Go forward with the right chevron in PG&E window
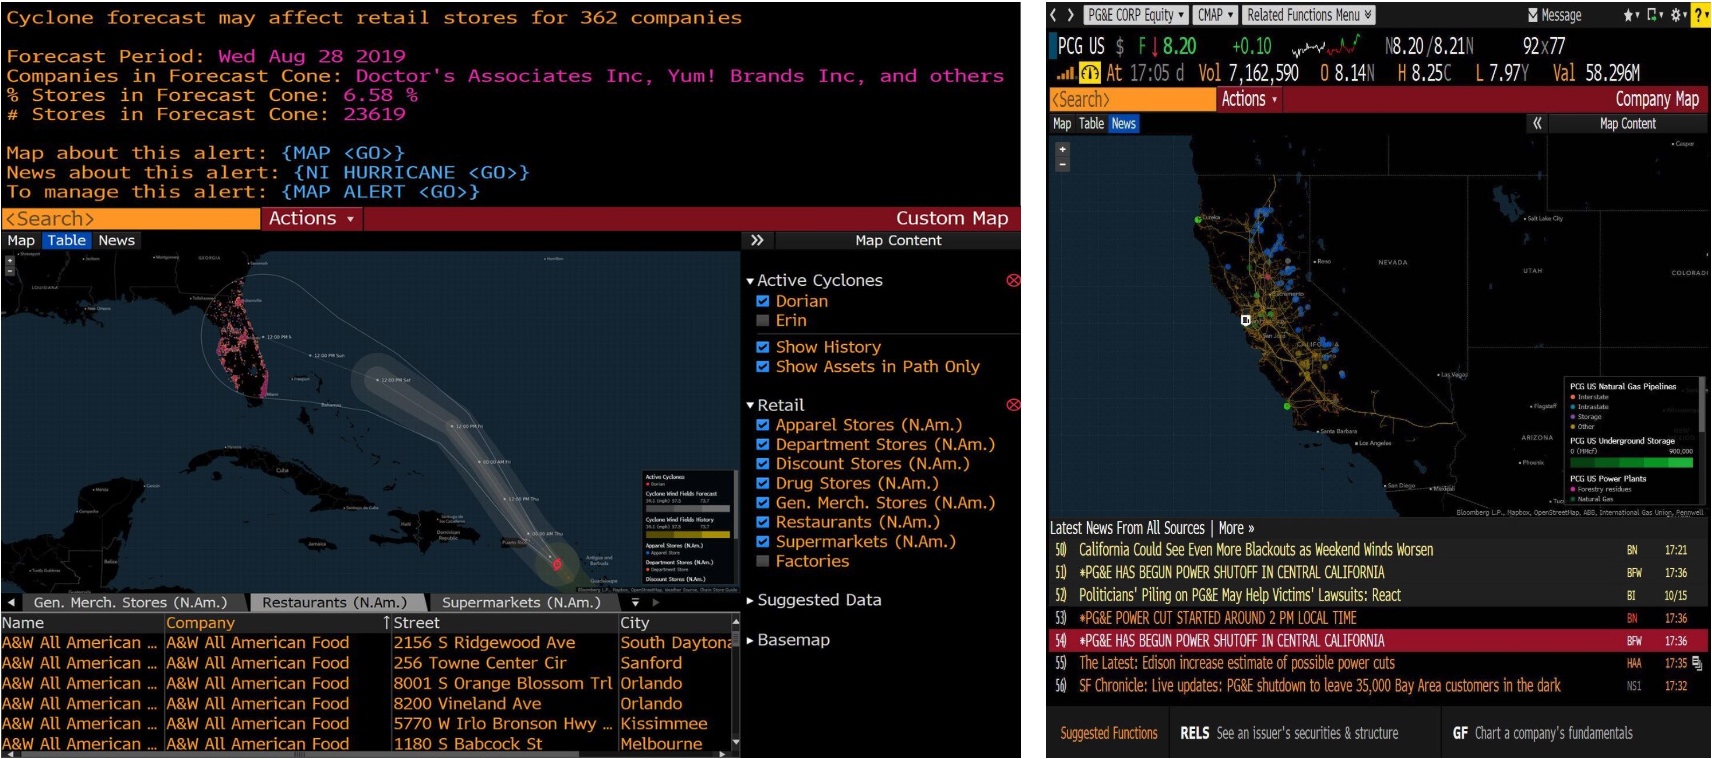1712x759 pixels. [x=1070, y=15]
